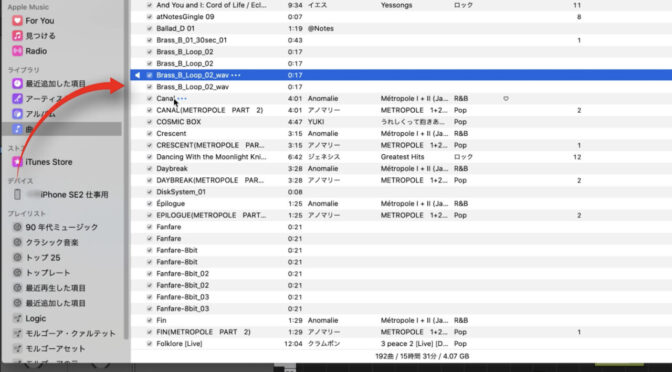Select the Dancing With the Moonlight Kni... song
Image resolution: width=672 pixels, height=372 pixels.
(x=211, y=157)
